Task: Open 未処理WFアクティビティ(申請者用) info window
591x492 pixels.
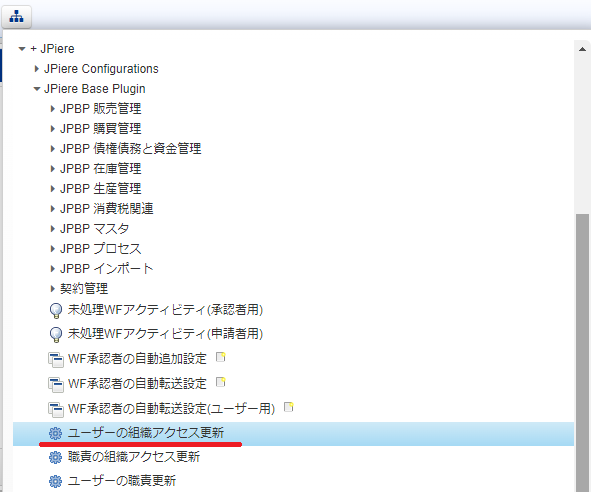Action: [165, 334]
